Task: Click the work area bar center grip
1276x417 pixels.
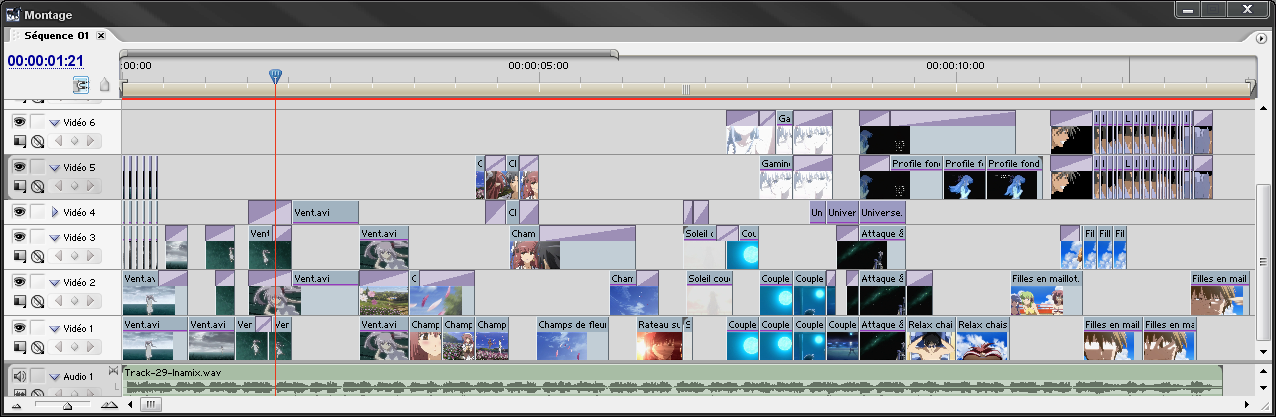Action: tap(686, 90)
